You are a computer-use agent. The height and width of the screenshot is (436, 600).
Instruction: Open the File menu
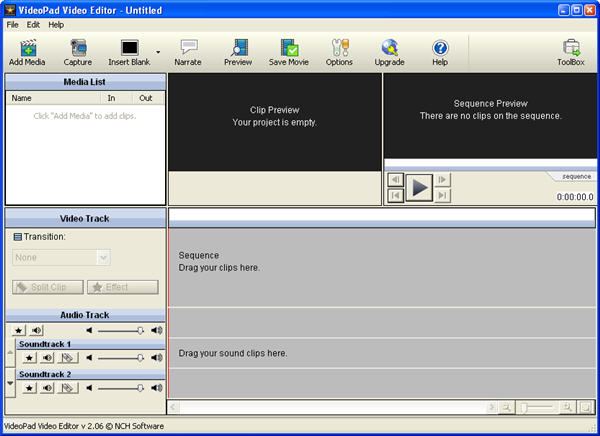click(12, 24)
